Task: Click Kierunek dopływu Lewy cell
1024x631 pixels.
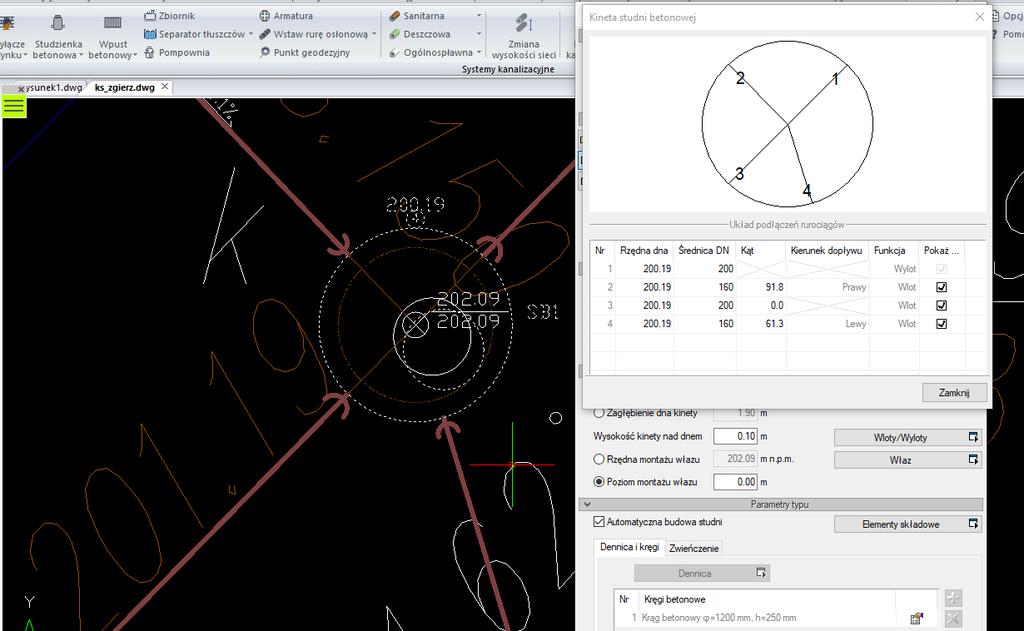Action: point(827,323)
